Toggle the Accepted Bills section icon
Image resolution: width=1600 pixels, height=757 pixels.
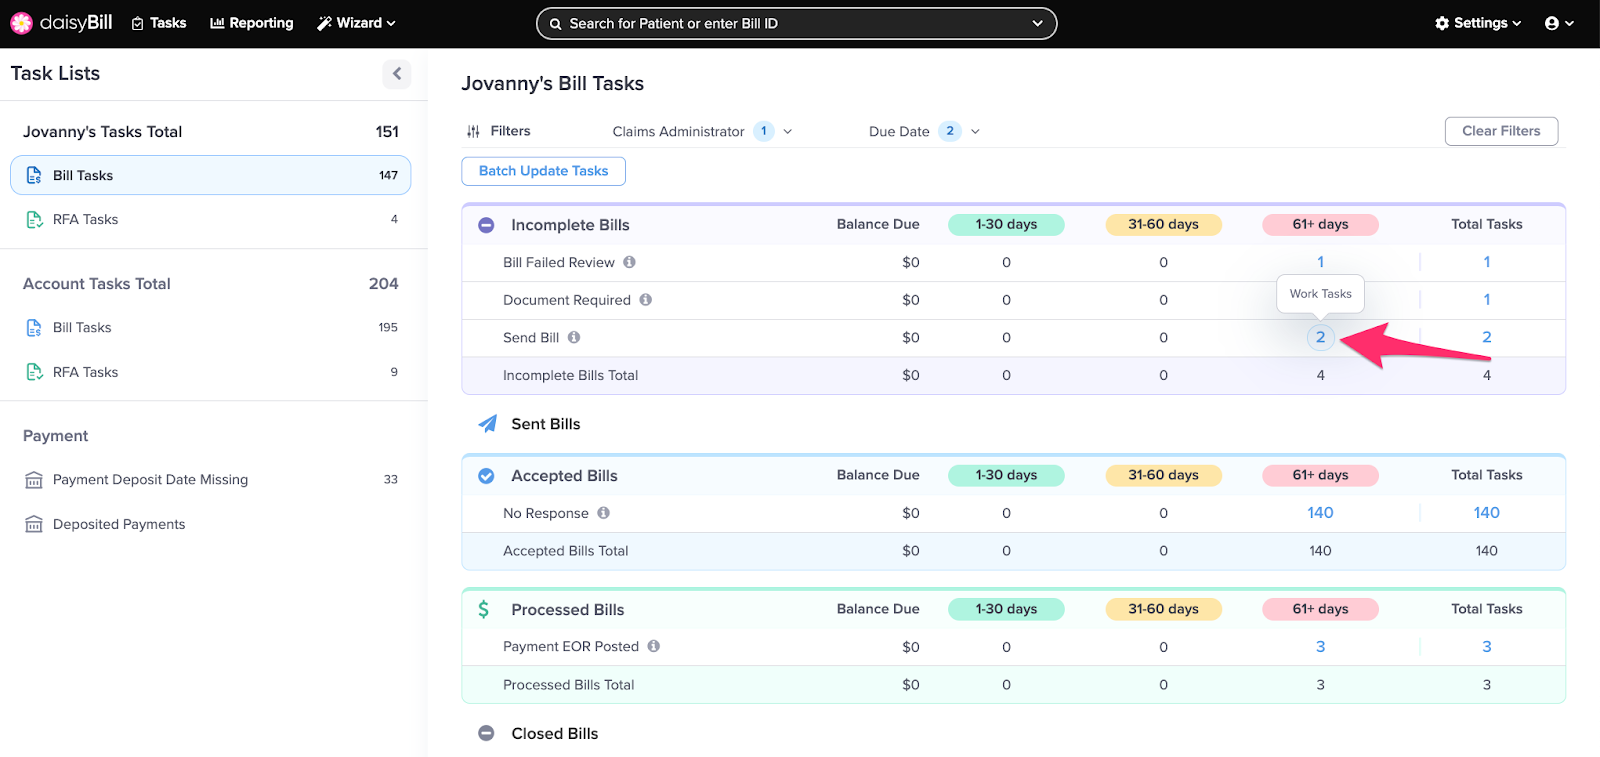click(x=486, y=476)
